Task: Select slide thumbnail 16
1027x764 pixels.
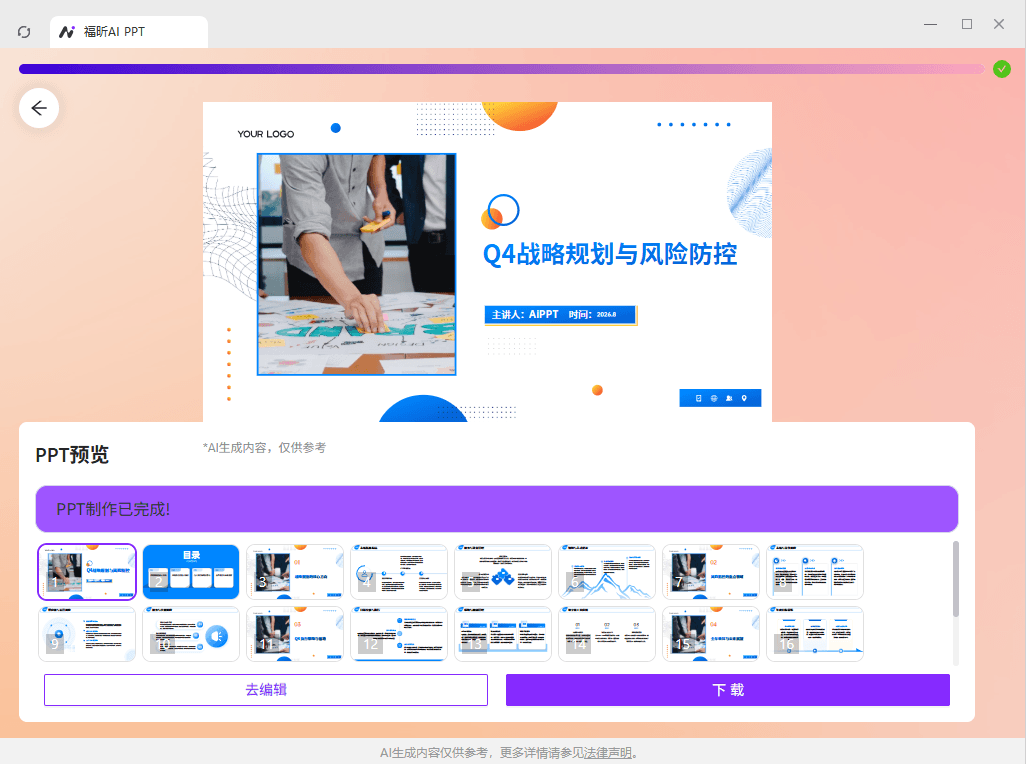Action: point(815,634)
